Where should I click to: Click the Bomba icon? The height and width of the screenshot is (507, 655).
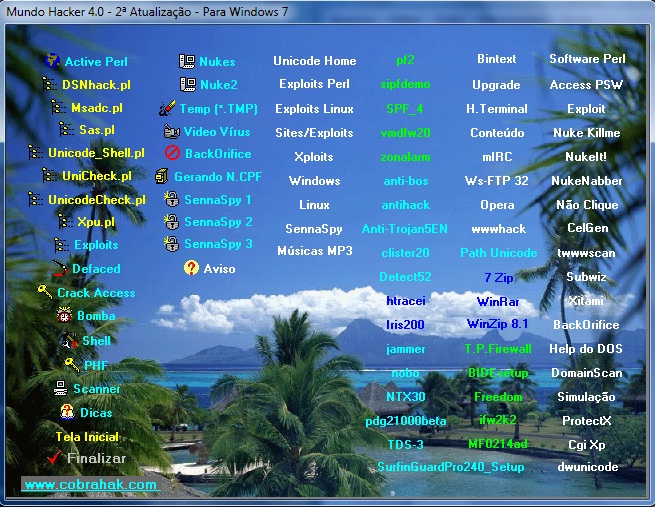pos(65,316)
